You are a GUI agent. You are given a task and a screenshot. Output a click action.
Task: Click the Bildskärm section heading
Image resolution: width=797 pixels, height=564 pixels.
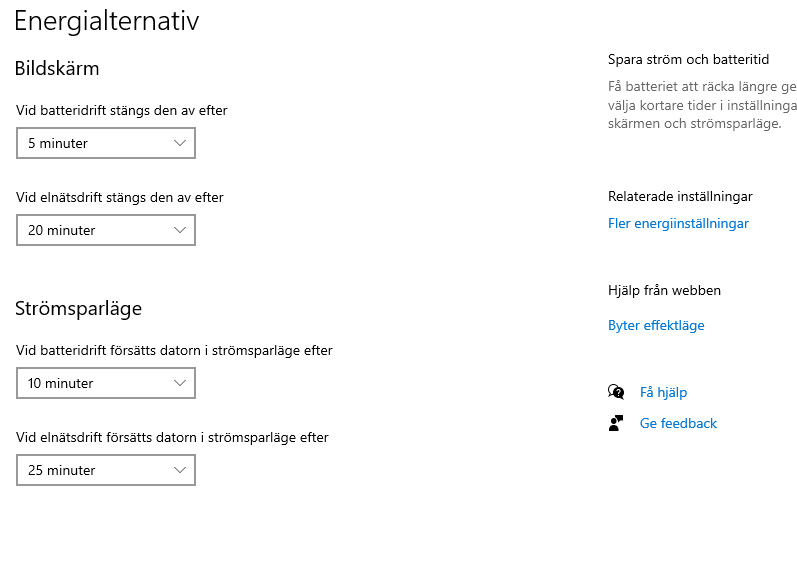pos(57,68)
